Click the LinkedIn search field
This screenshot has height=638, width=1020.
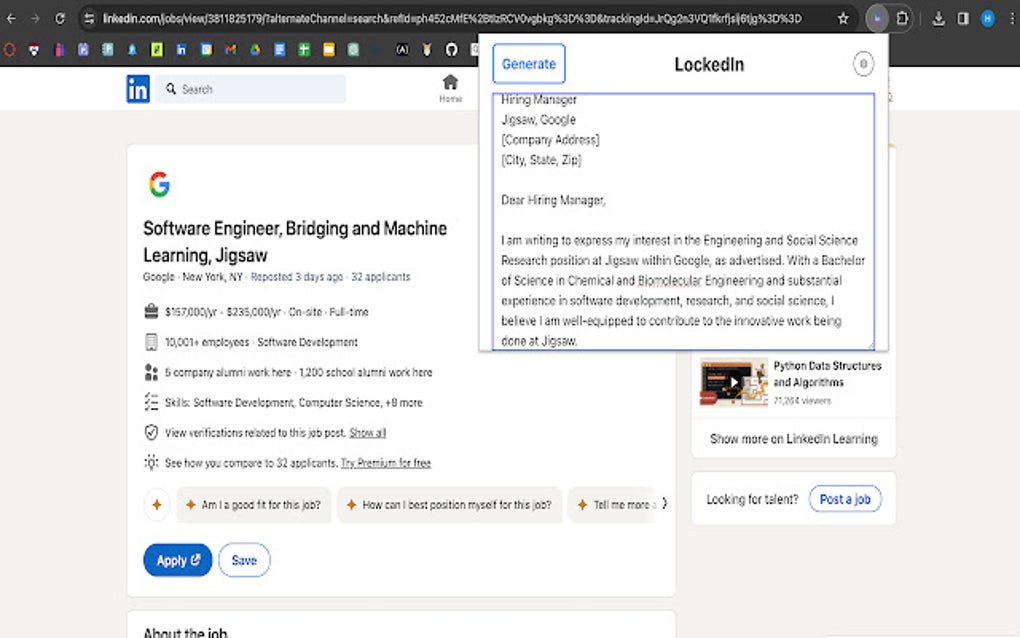pos(250,89)
